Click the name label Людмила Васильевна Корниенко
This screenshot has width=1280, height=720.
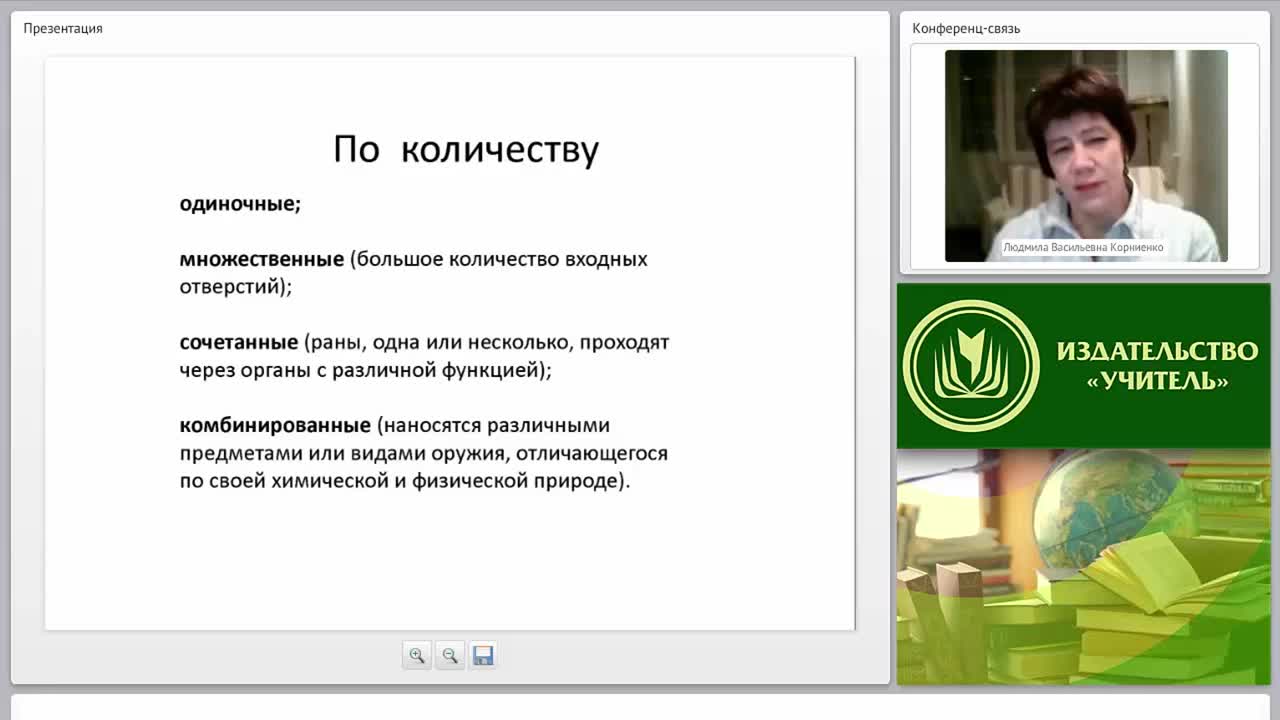(x=1083, y=247)
